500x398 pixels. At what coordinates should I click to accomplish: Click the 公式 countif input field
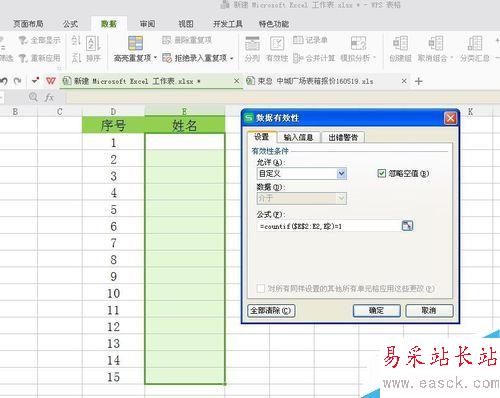point(328,226)
